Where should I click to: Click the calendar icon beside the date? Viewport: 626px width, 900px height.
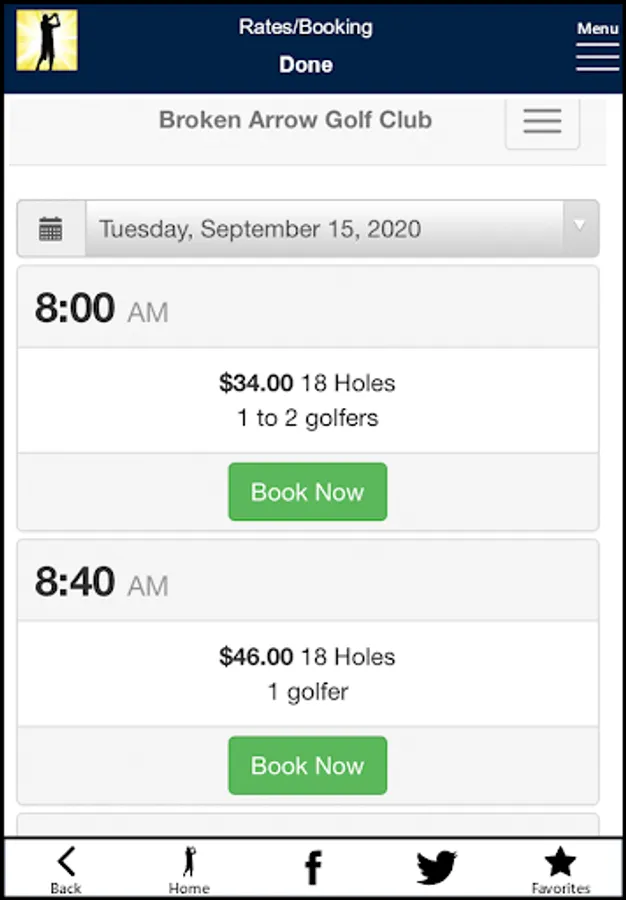coord(51,229)
